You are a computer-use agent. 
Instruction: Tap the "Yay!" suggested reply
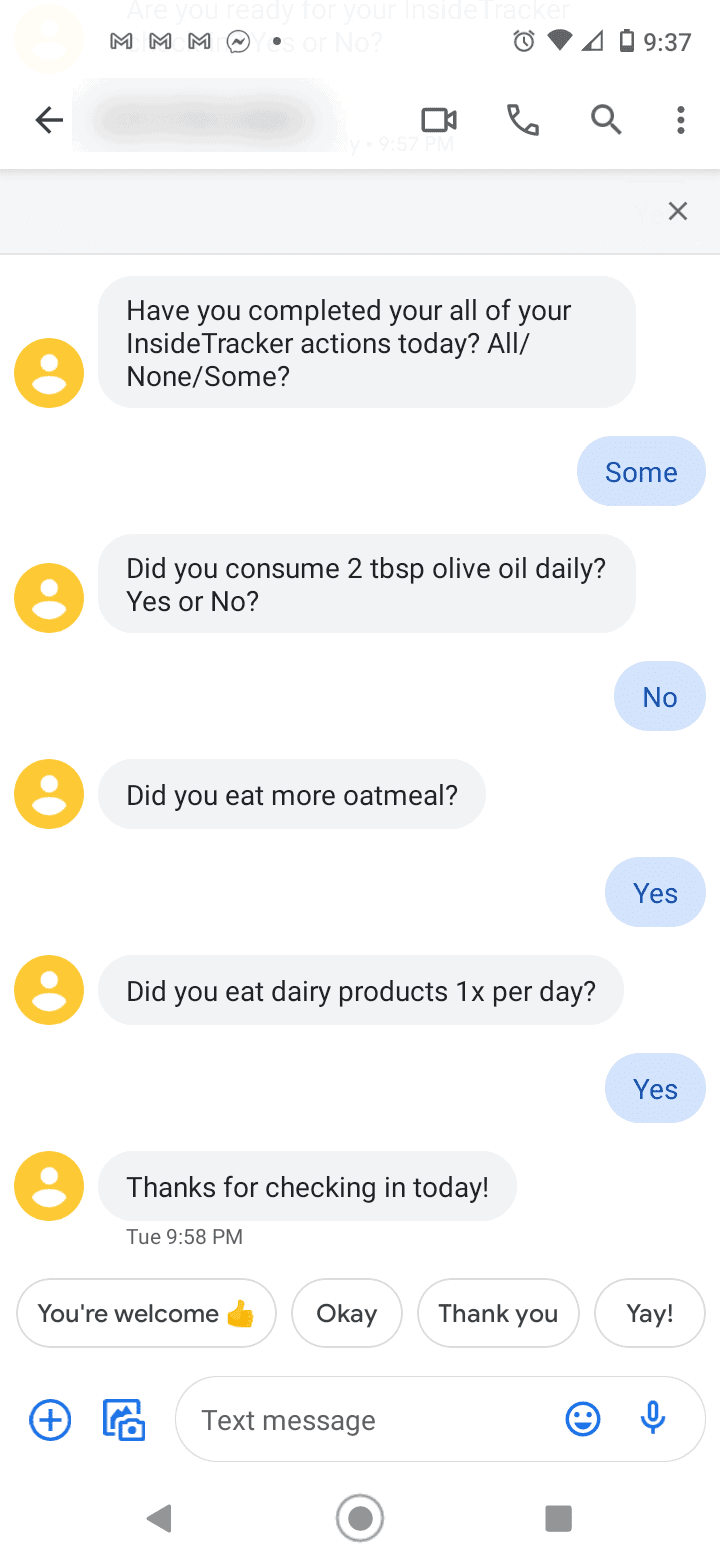pyautogui.click(x=650, y=1313)
